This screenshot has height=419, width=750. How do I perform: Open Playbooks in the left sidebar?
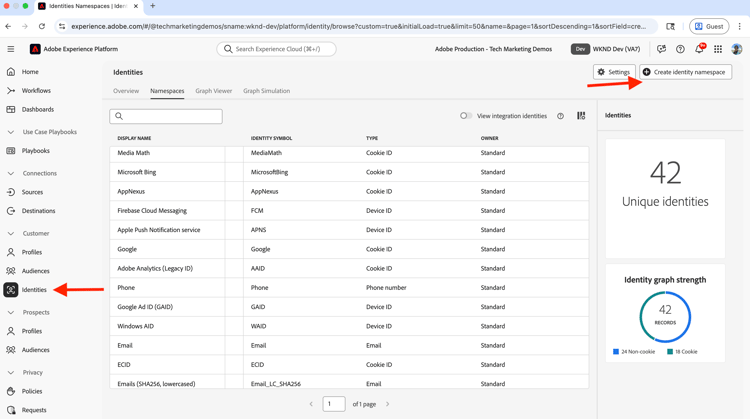(x=35, y=151)
